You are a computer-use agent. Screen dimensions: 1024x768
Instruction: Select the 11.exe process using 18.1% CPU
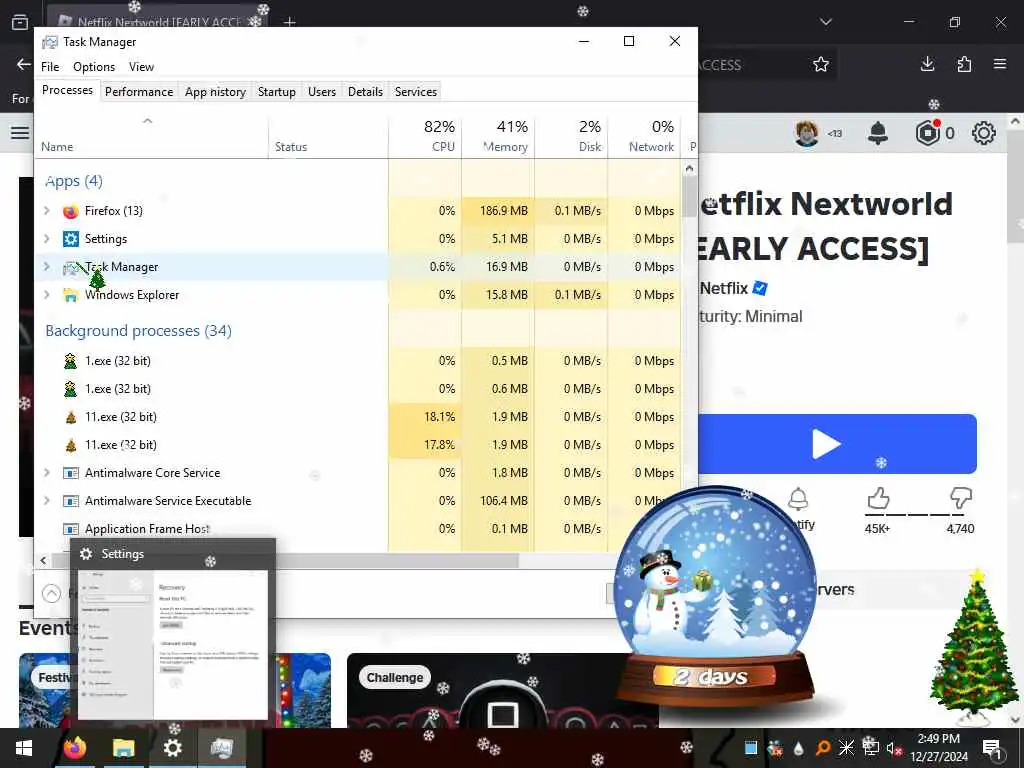point(211,417)
